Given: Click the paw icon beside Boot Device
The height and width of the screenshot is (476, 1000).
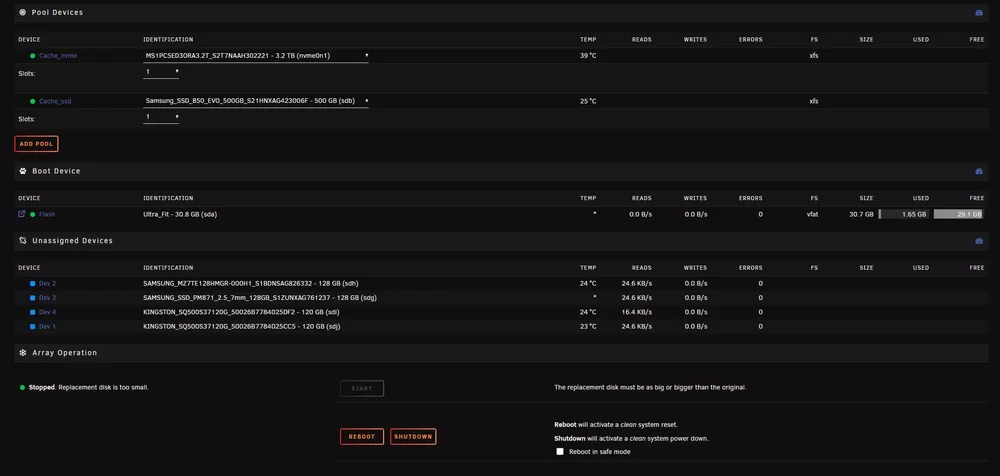Looking at the screenshot, I should pos(23,171).
